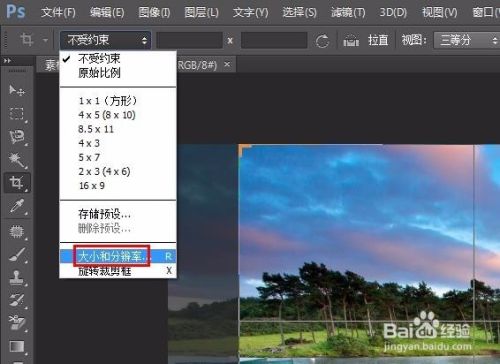This screenshot has height=364, width=500.
Task: Select the Spot Healing Brush tool
Action: coord(16,231)
